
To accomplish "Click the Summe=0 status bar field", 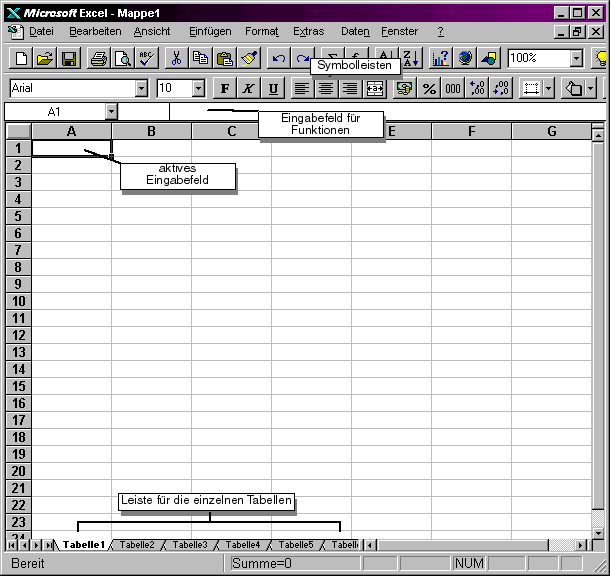I will [x=296, y=564].
